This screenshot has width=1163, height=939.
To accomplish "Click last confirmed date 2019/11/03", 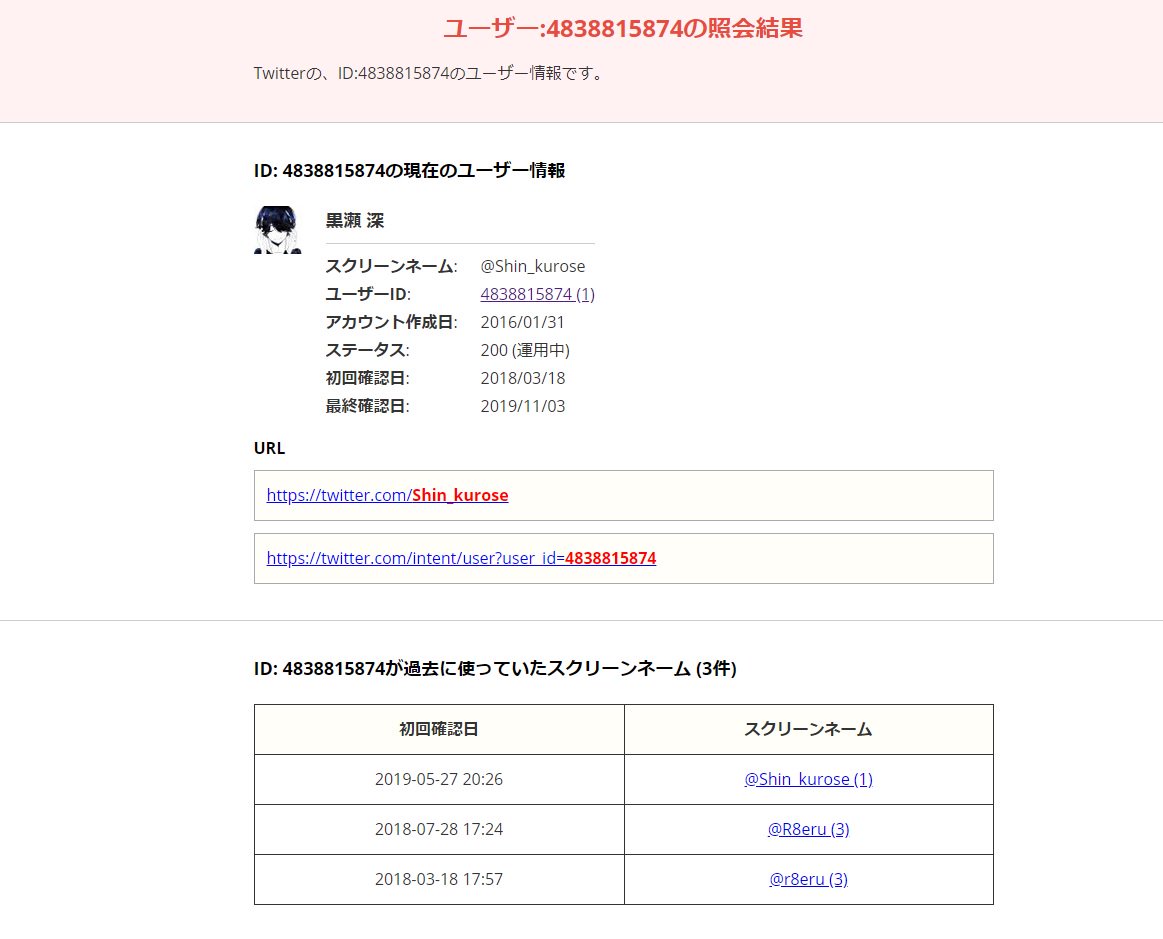I will click(x=522, y=406).
